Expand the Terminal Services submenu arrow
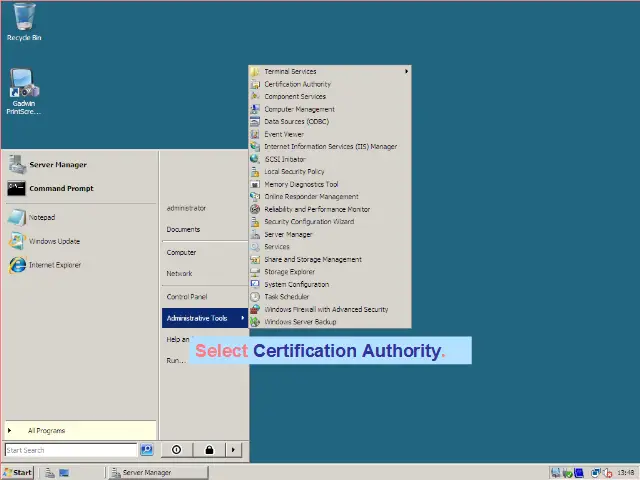Viewport: 640px width, 480px height. [406, 71]
